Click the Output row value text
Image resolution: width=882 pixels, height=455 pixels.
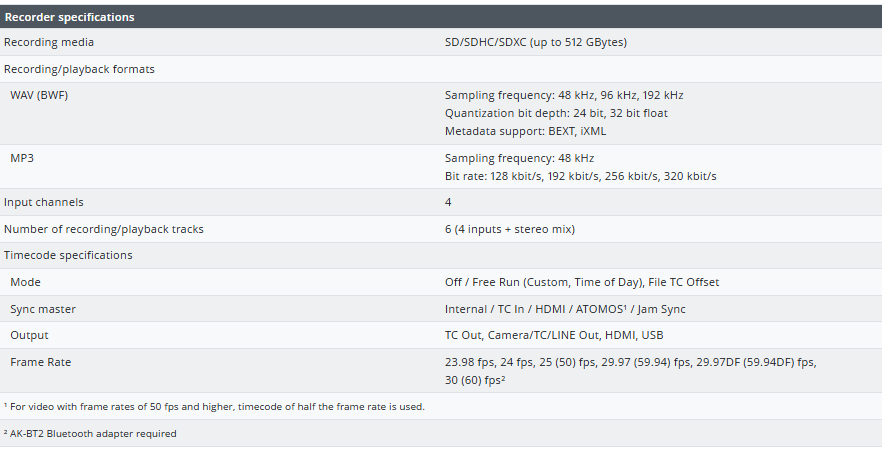point(554,335)
